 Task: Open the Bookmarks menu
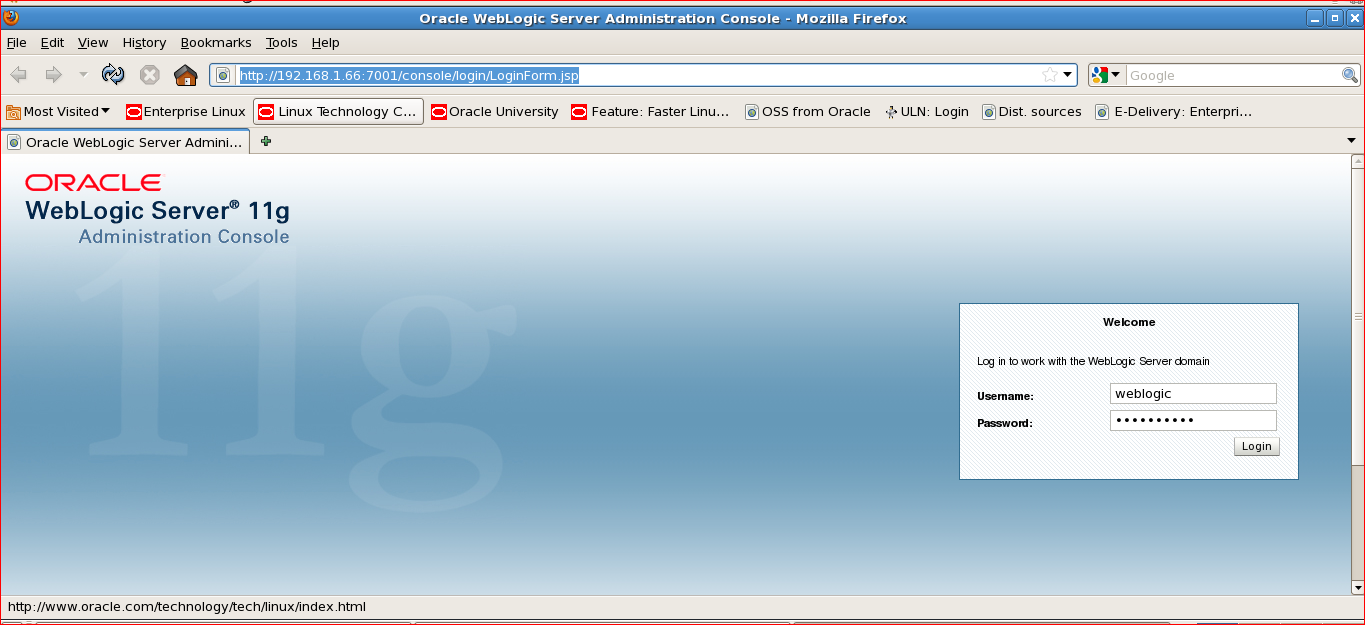pyautogui.click(x=216, y=42)
